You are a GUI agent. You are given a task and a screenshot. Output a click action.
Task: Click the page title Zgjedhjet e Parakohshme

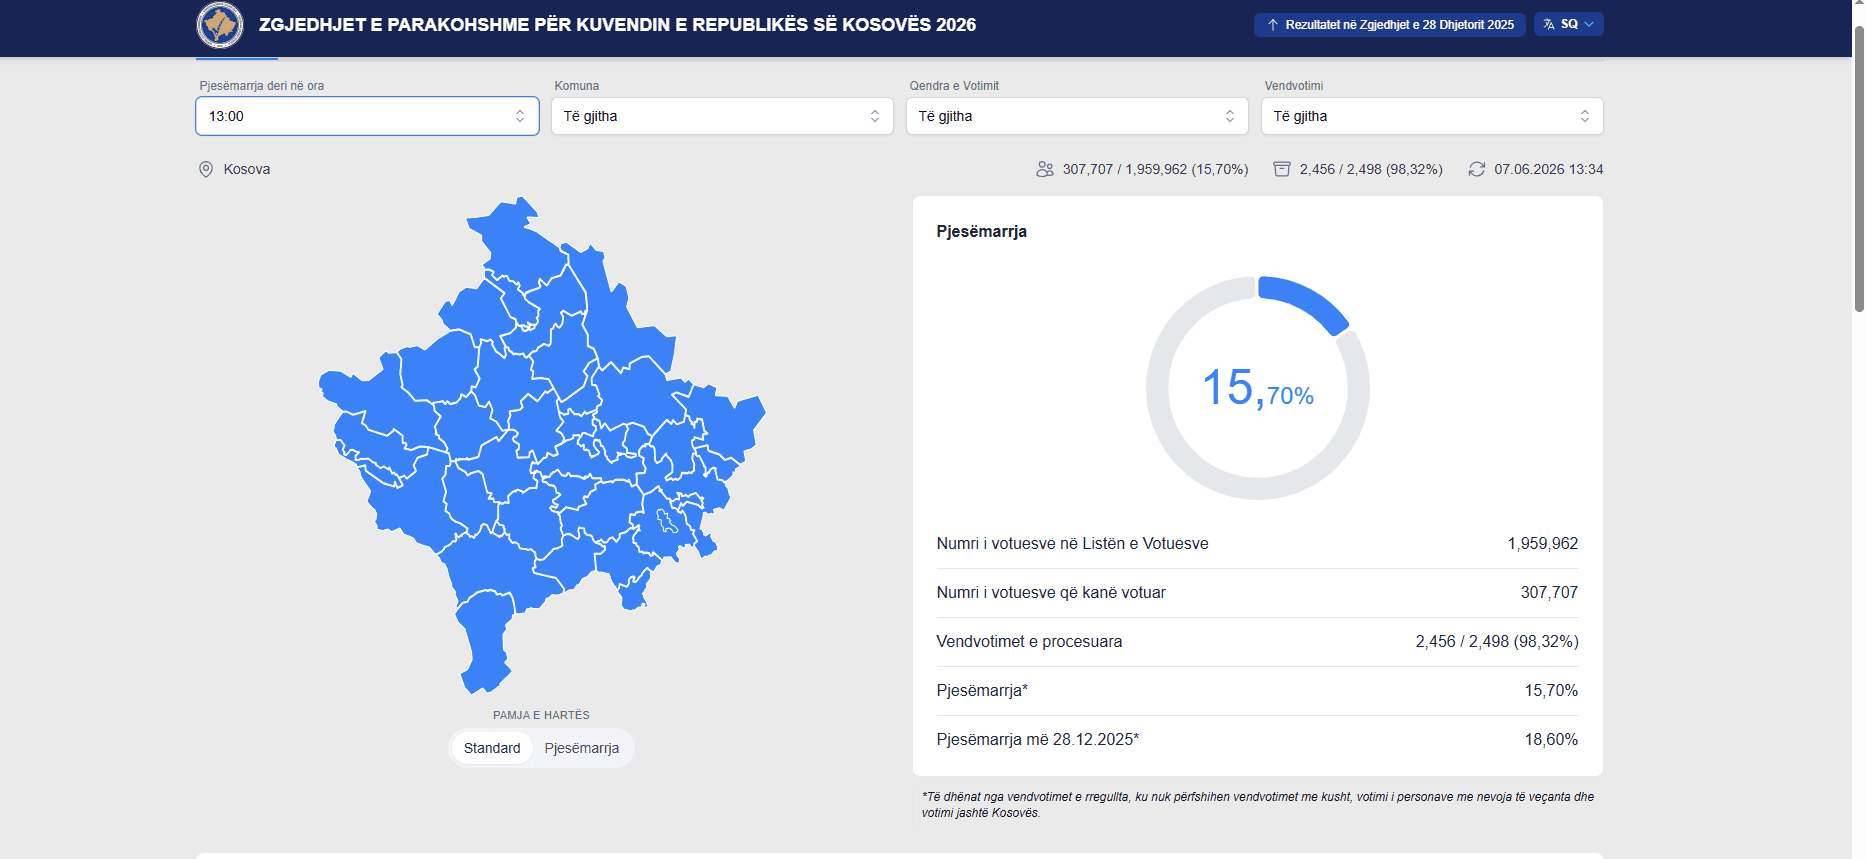click(x=617, y=25)
